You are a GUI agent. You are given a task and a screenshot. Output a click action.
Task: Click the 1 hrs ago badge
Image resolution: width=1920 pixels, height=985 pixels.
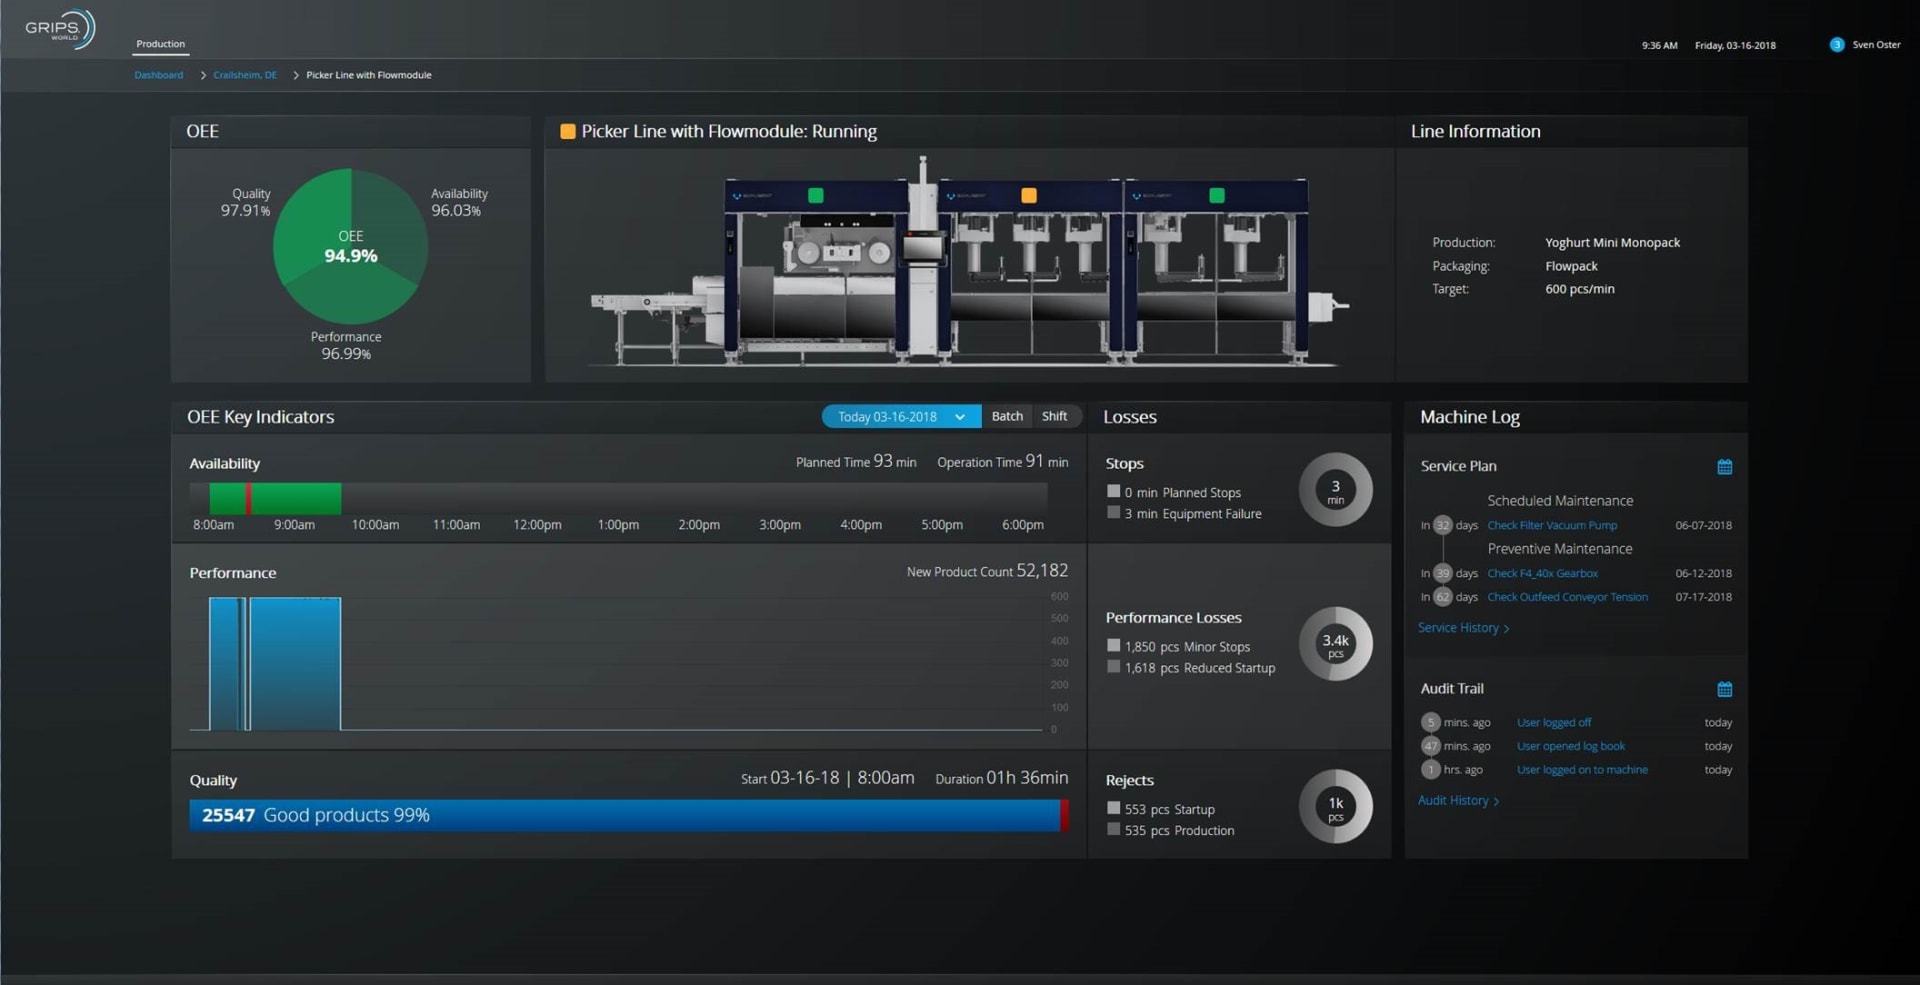[1431, 770]
